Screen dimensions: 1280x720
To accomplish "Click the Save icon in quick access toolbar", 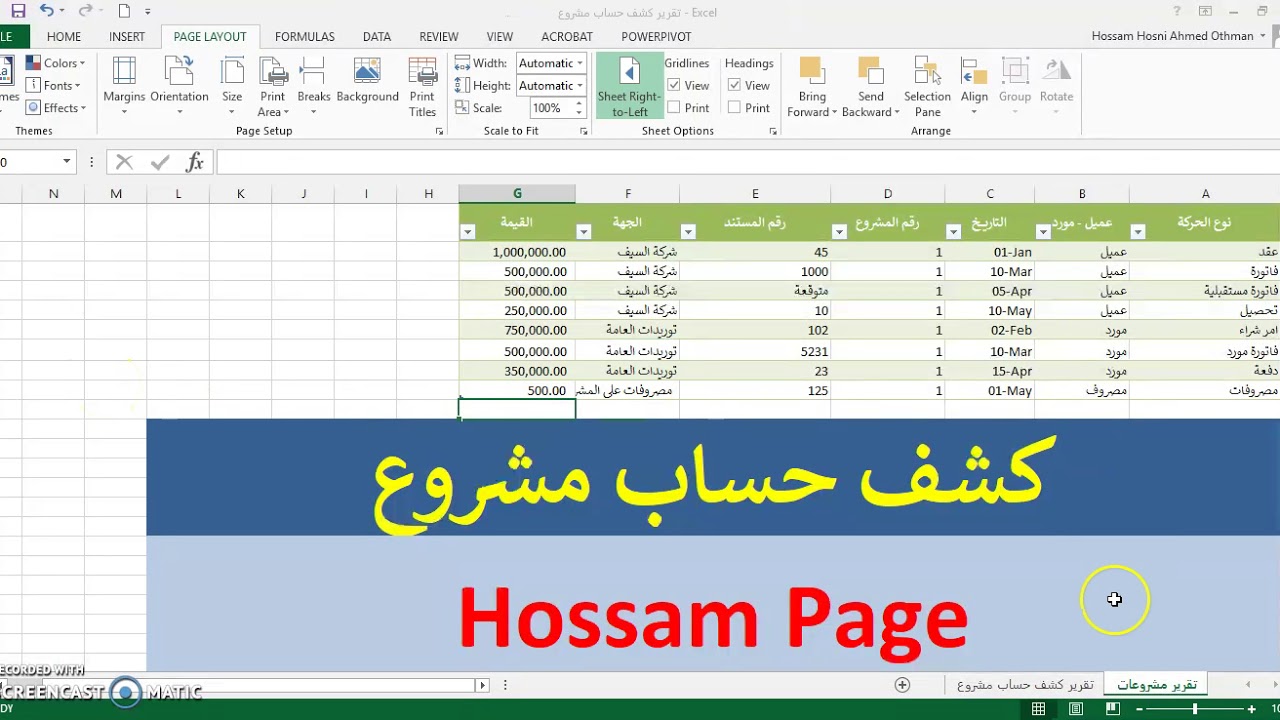I will pyautogui.click(x=18, y=12).
